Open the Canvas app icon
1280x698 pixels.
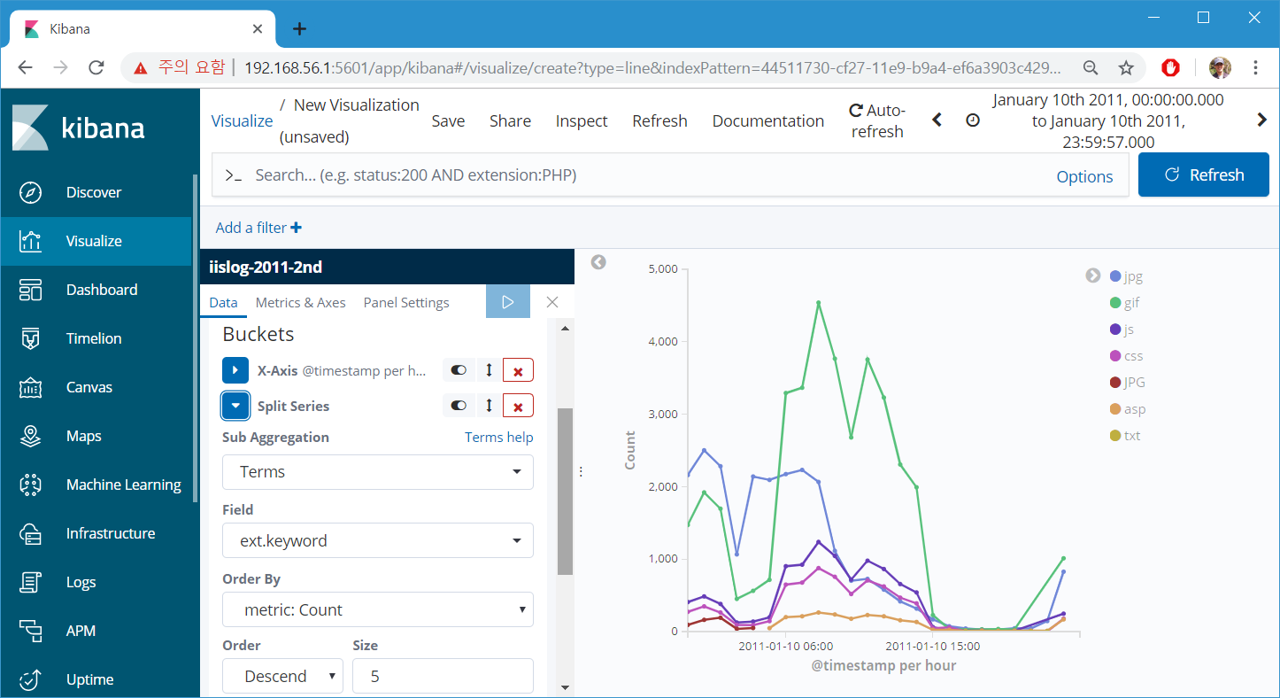31,387
